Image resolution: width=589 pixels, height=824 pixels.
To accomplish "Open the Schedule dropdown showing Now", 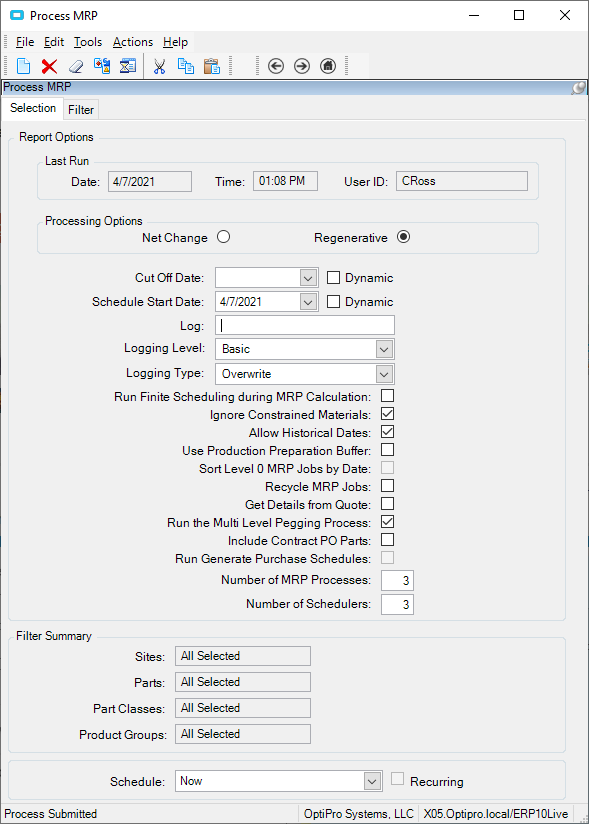I will [372, 781].
